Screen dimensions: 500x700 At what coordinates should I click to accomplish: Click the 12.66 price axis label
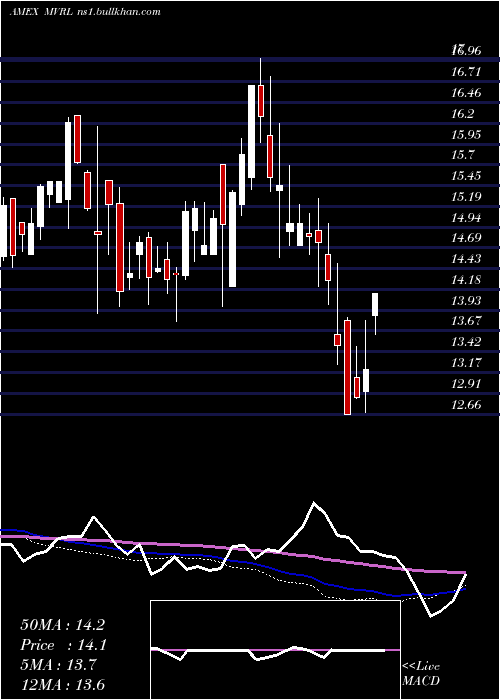coord(466,405)
